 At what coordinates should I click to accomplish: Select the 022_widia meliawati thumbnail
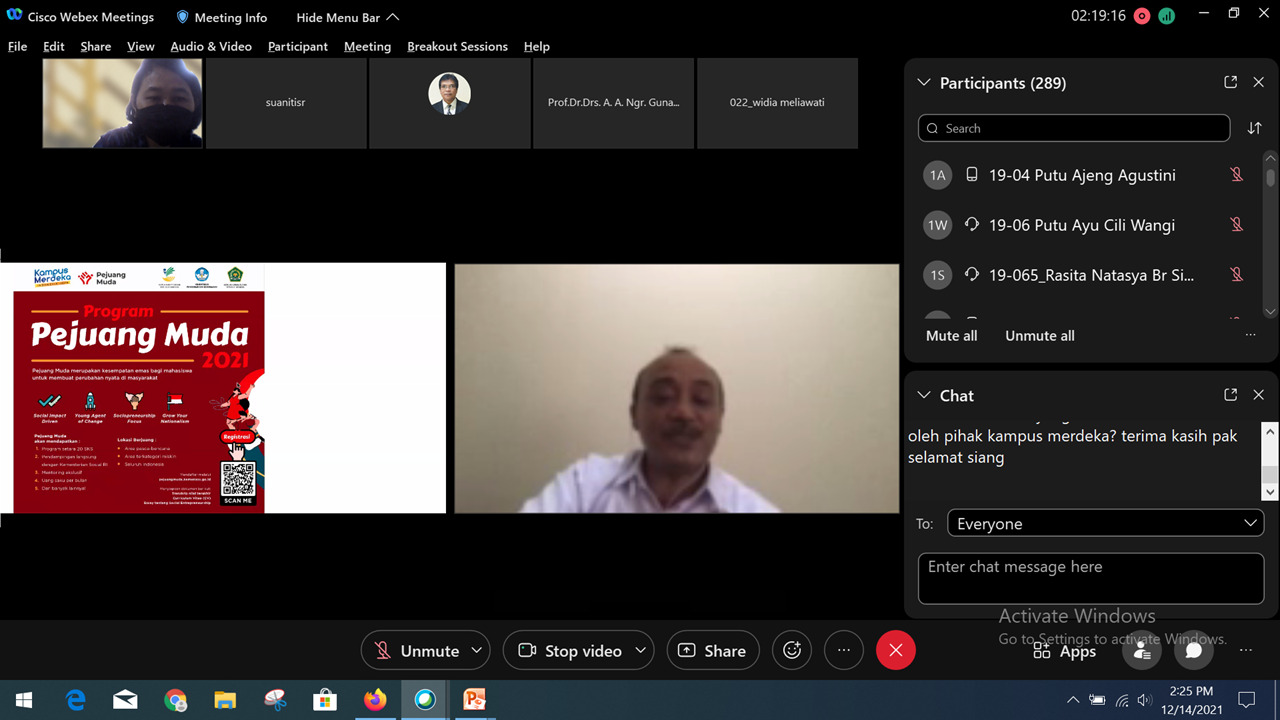coord(777,103)
